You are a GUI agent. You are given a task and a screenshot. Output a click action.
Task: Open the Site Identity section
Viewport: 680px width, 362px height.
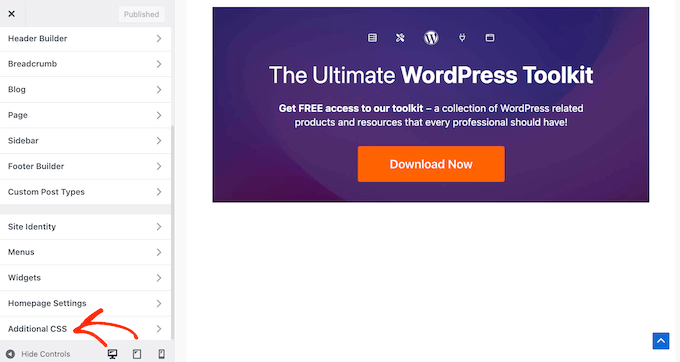pos(85,227)
